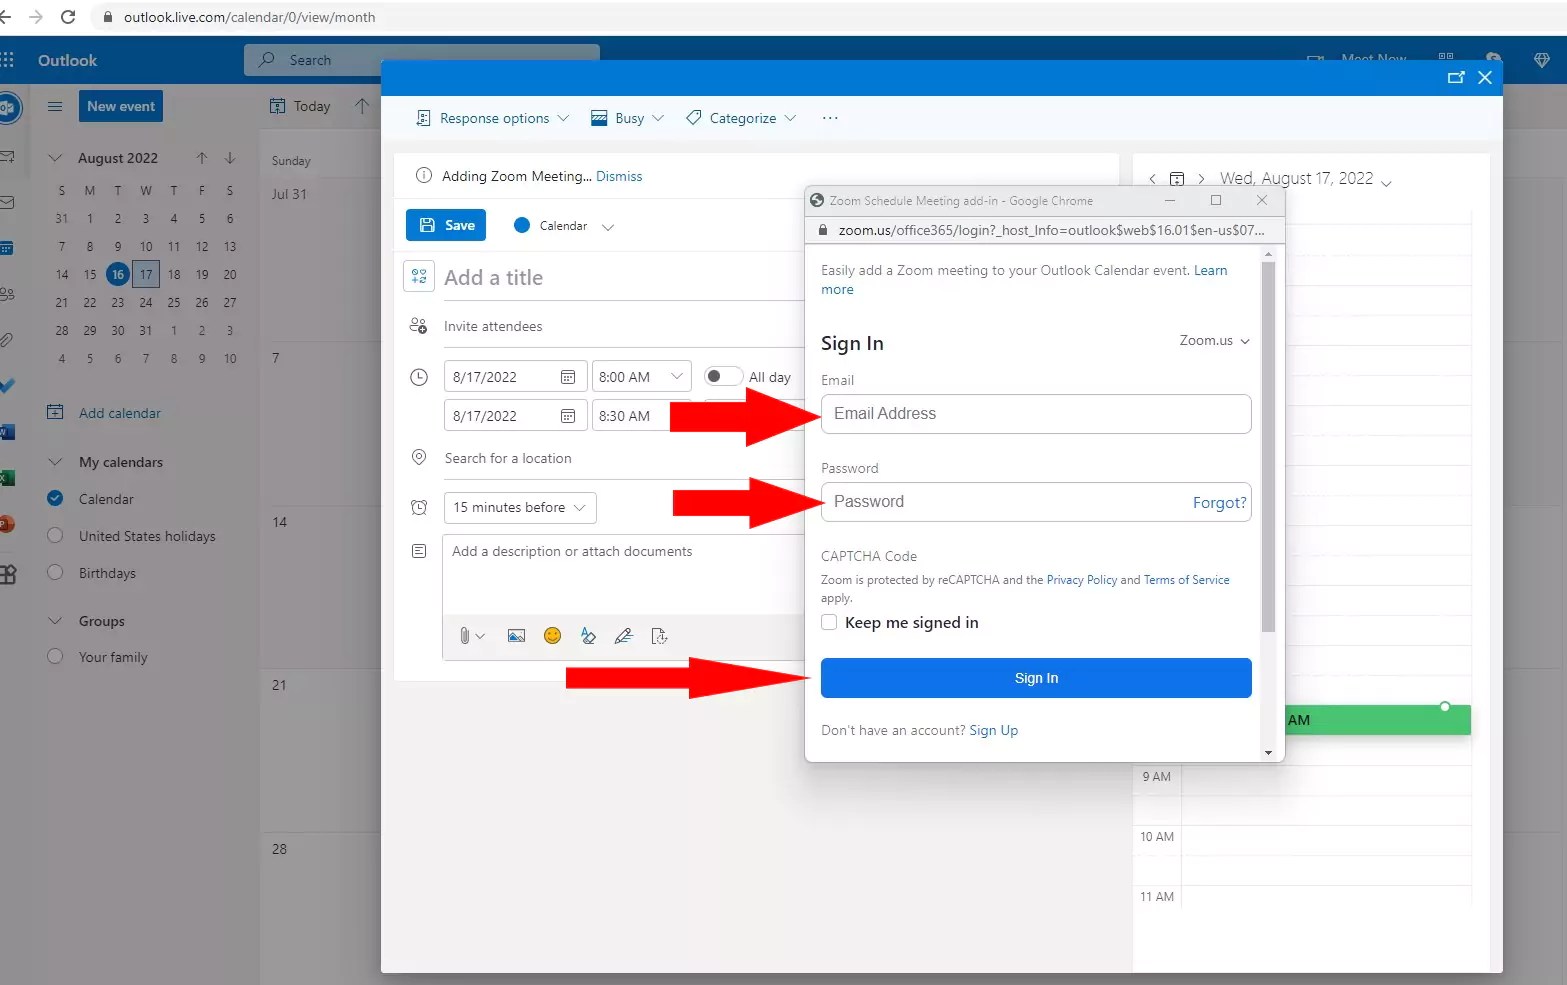This screenshot has height=985, width=1567.
Task: Click the Insert pictures inline icon
Action: (516, 635)
